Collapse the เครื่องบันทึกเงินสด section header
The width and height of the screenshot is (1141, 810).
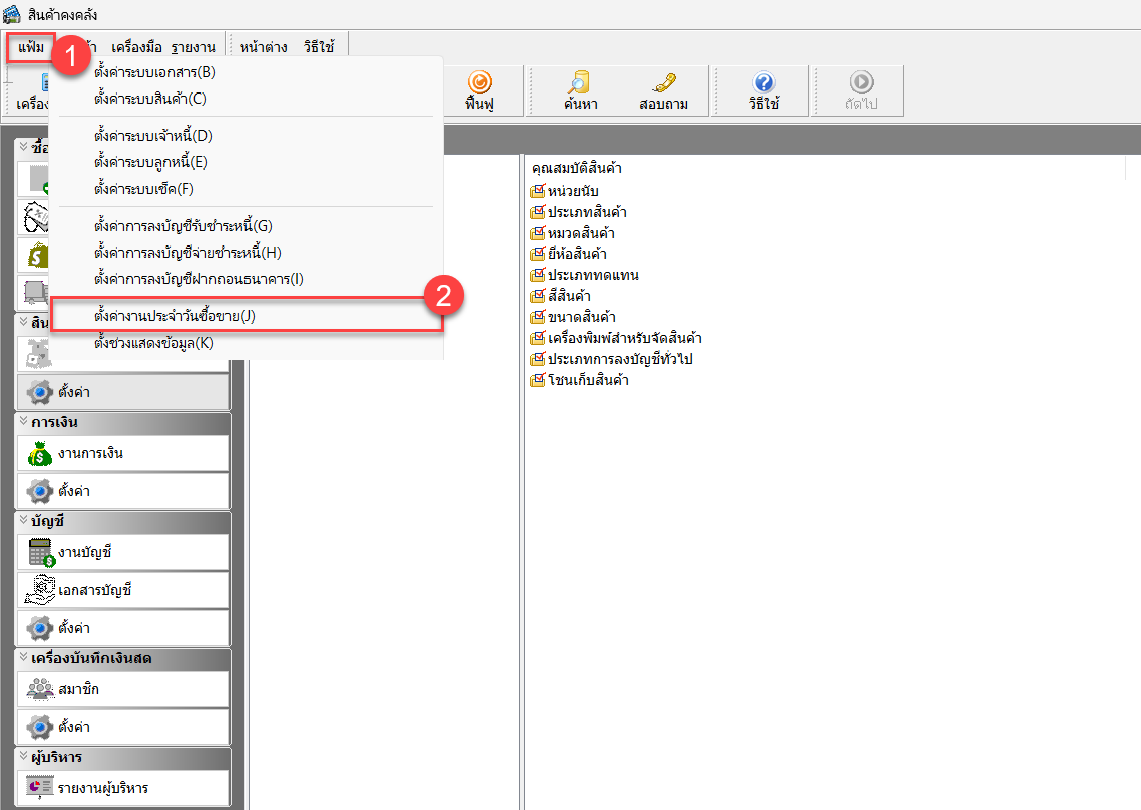(23, 658)
